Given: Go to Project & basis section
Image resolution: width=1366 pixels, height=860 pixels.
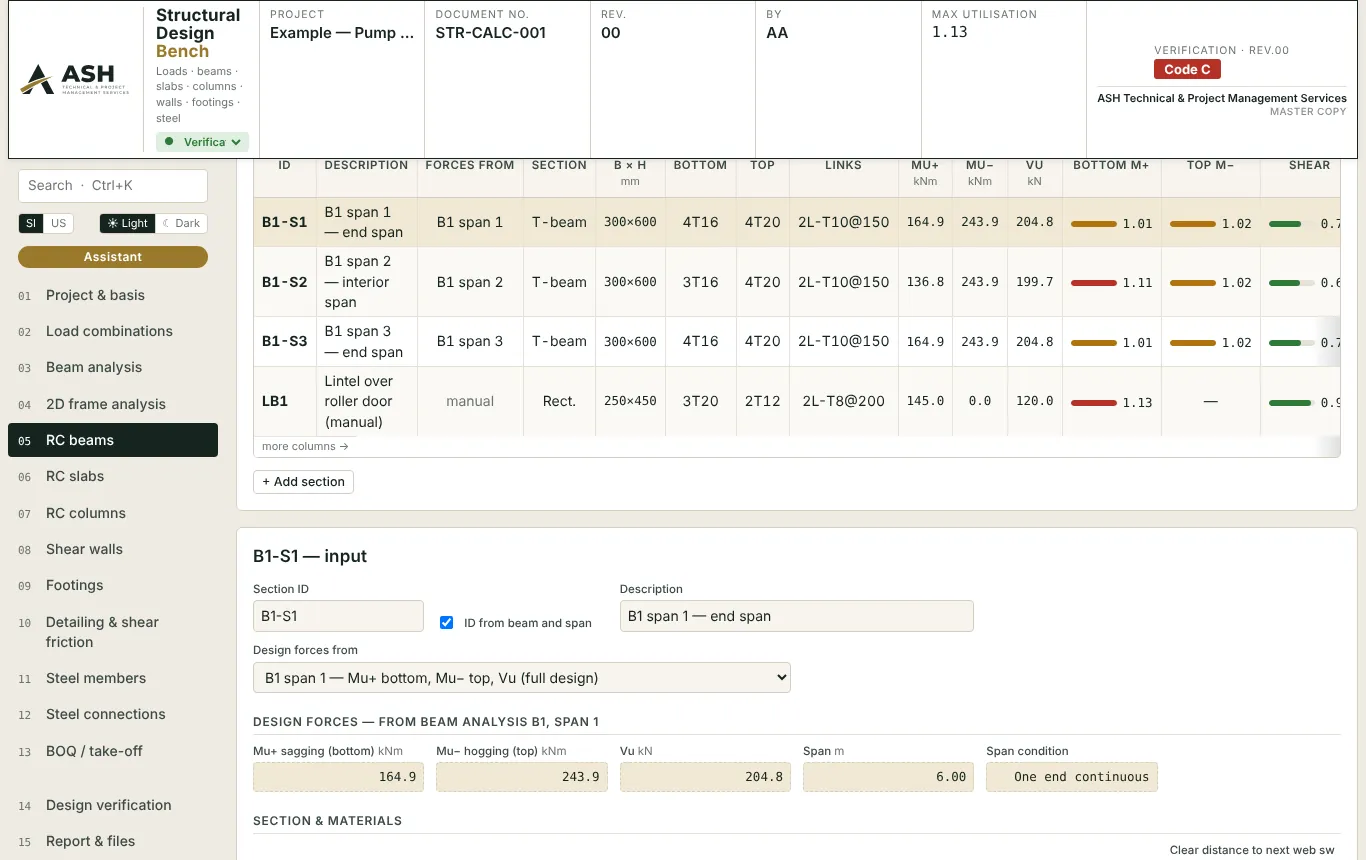Looking at the screenshot, I should coord(113,295).
